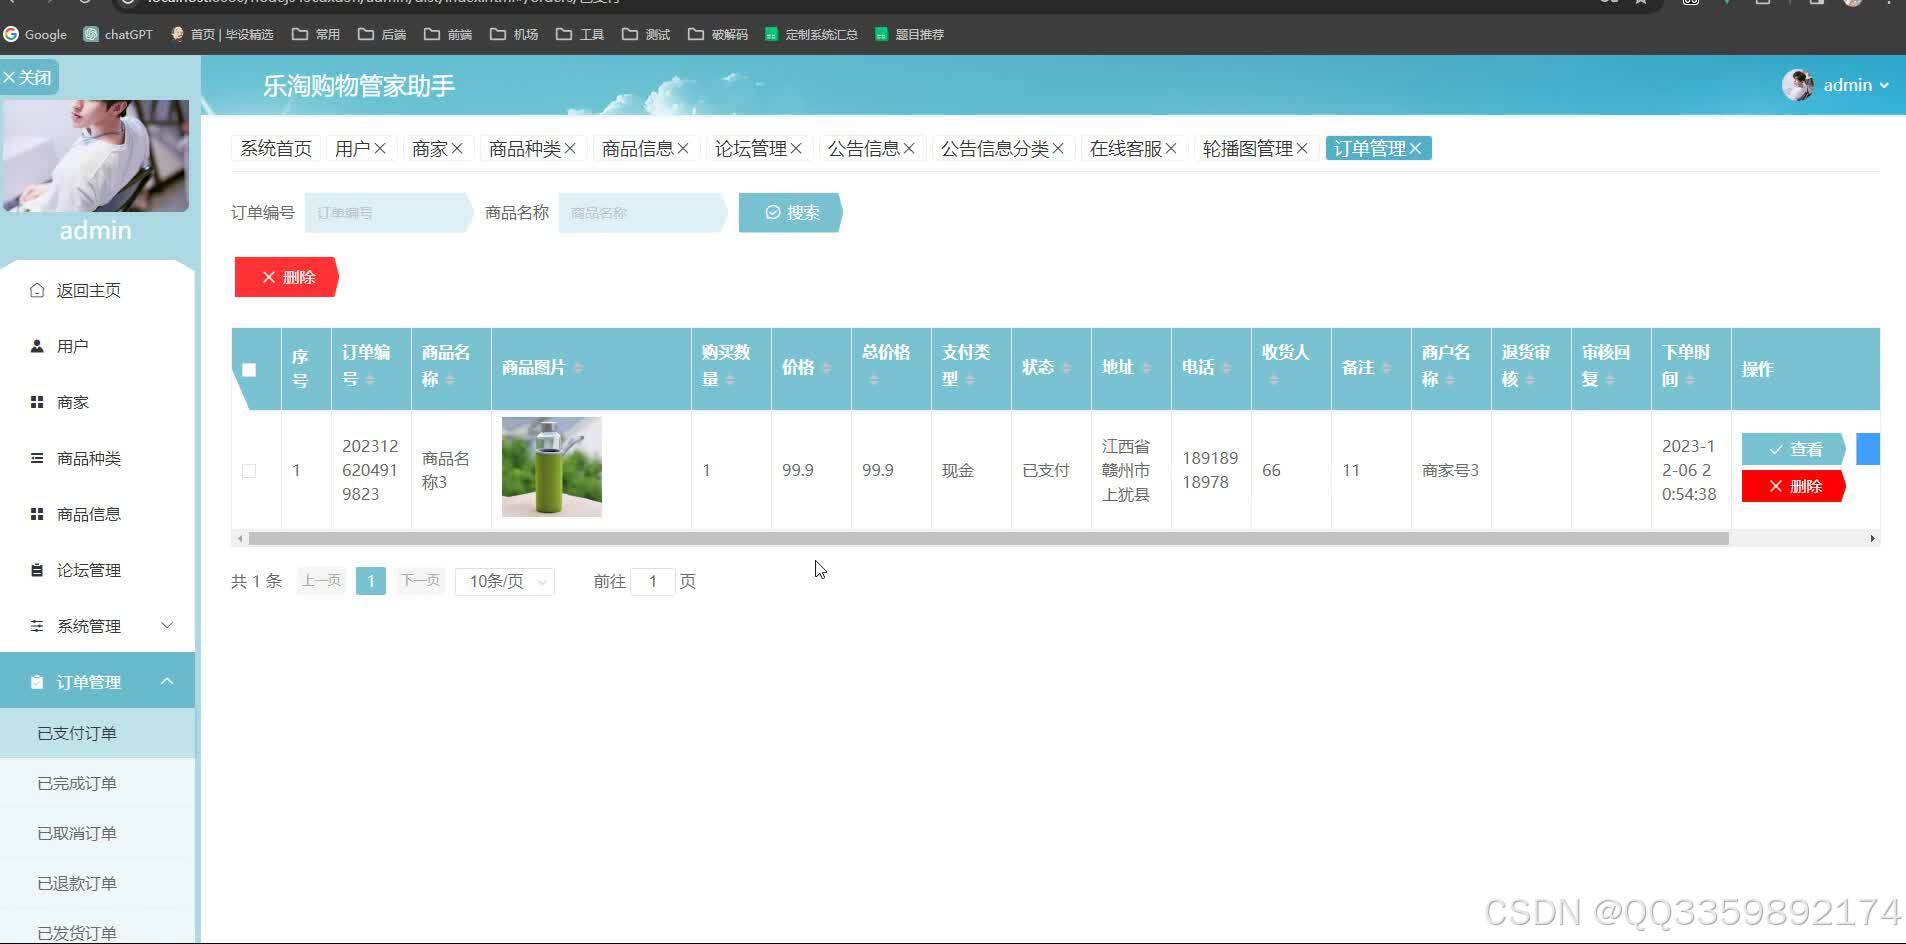
Task: Click the grid icon beside 商家
Action: [x=37, y=402]
